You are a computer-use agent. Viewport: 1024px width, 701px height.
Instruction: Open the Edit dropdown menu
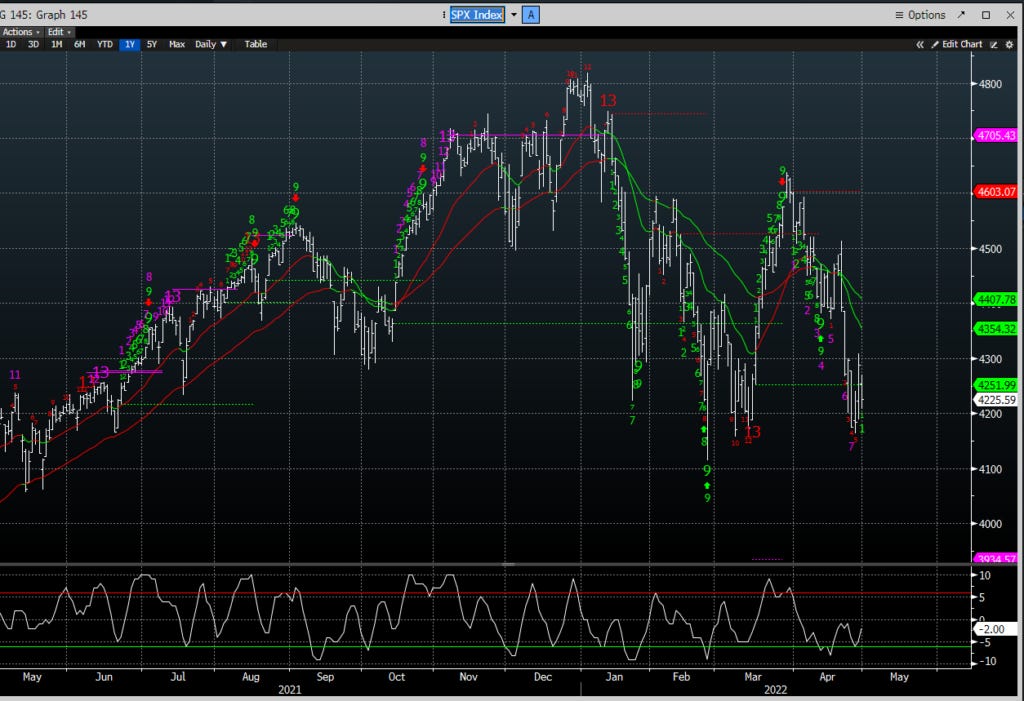point(59,31)
